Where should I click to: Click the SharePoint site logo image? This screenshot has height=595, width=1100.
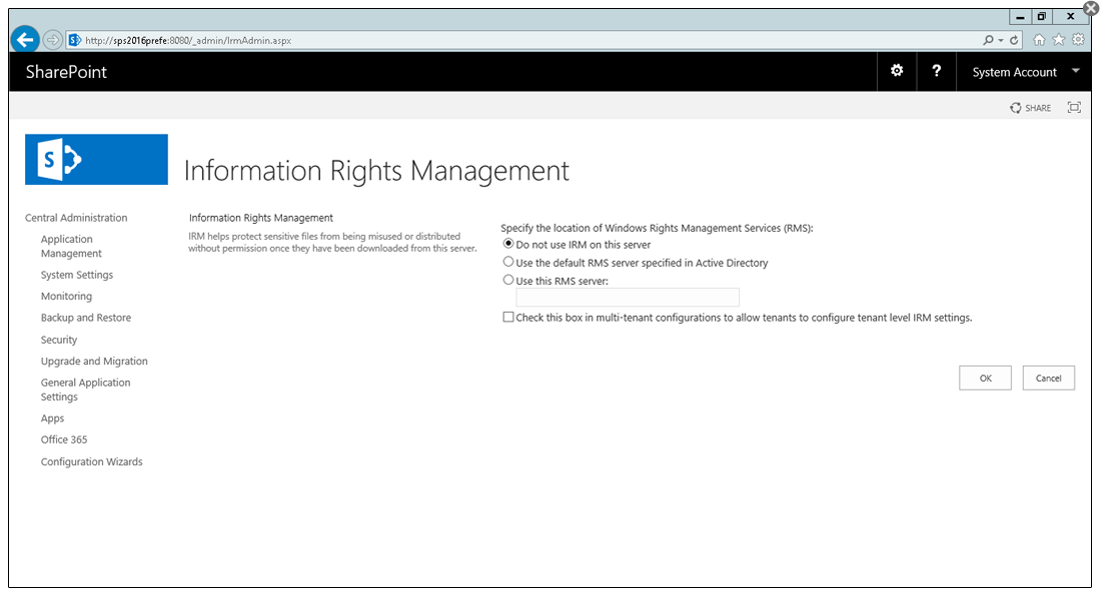click(x=96, y=159)
